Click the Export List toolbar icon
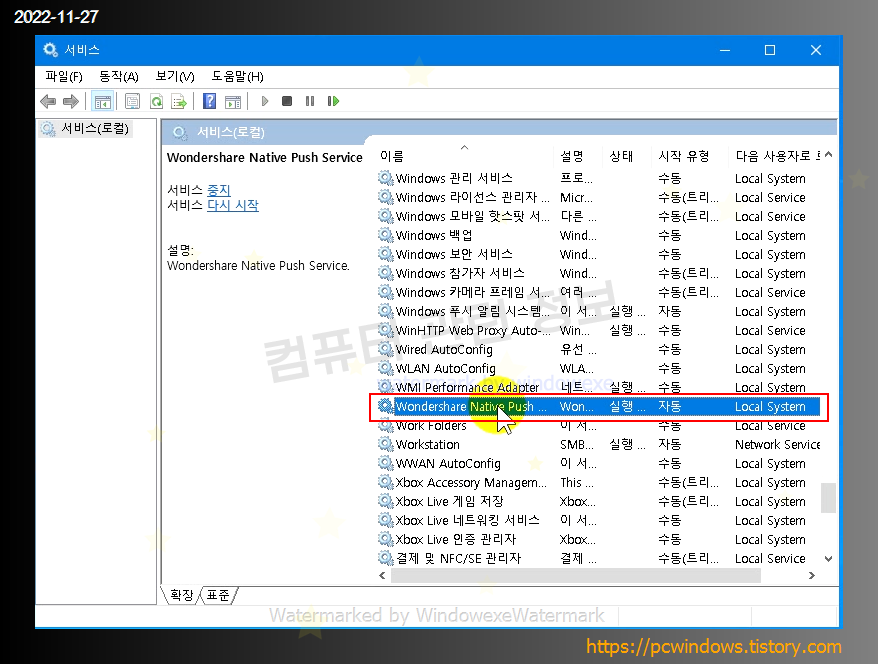Viewport: 878px width, 664px height. pyautogui.click(x=179, y=101)
